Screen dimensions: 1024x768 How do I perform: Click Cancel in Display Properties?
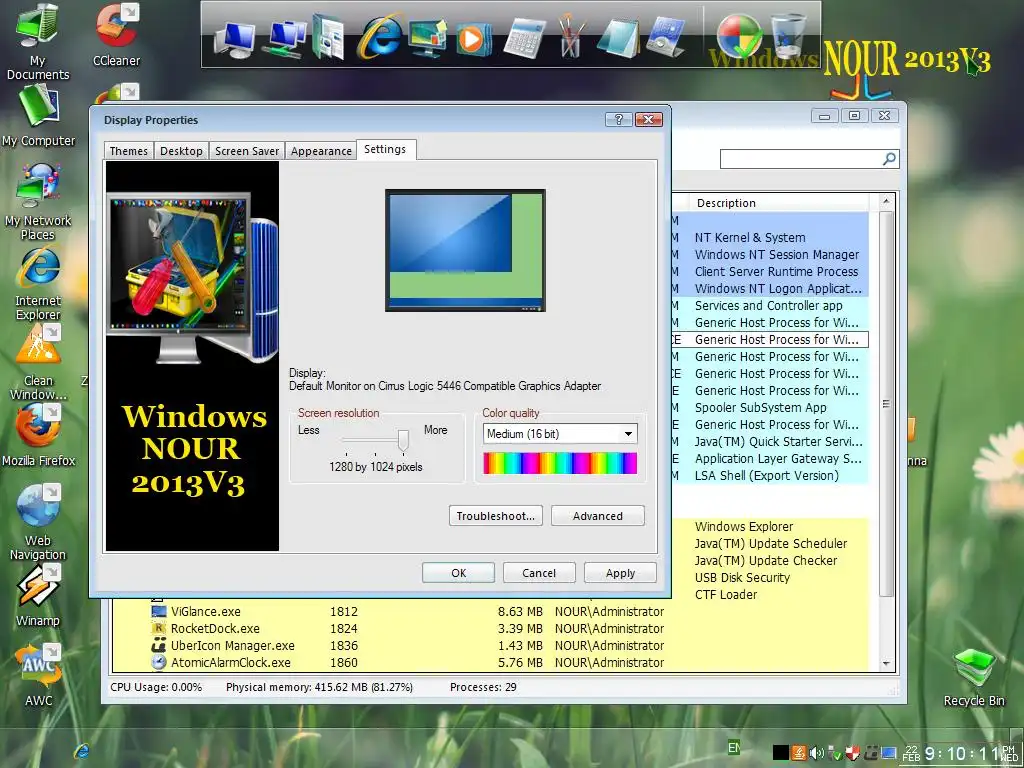point(539,573)
